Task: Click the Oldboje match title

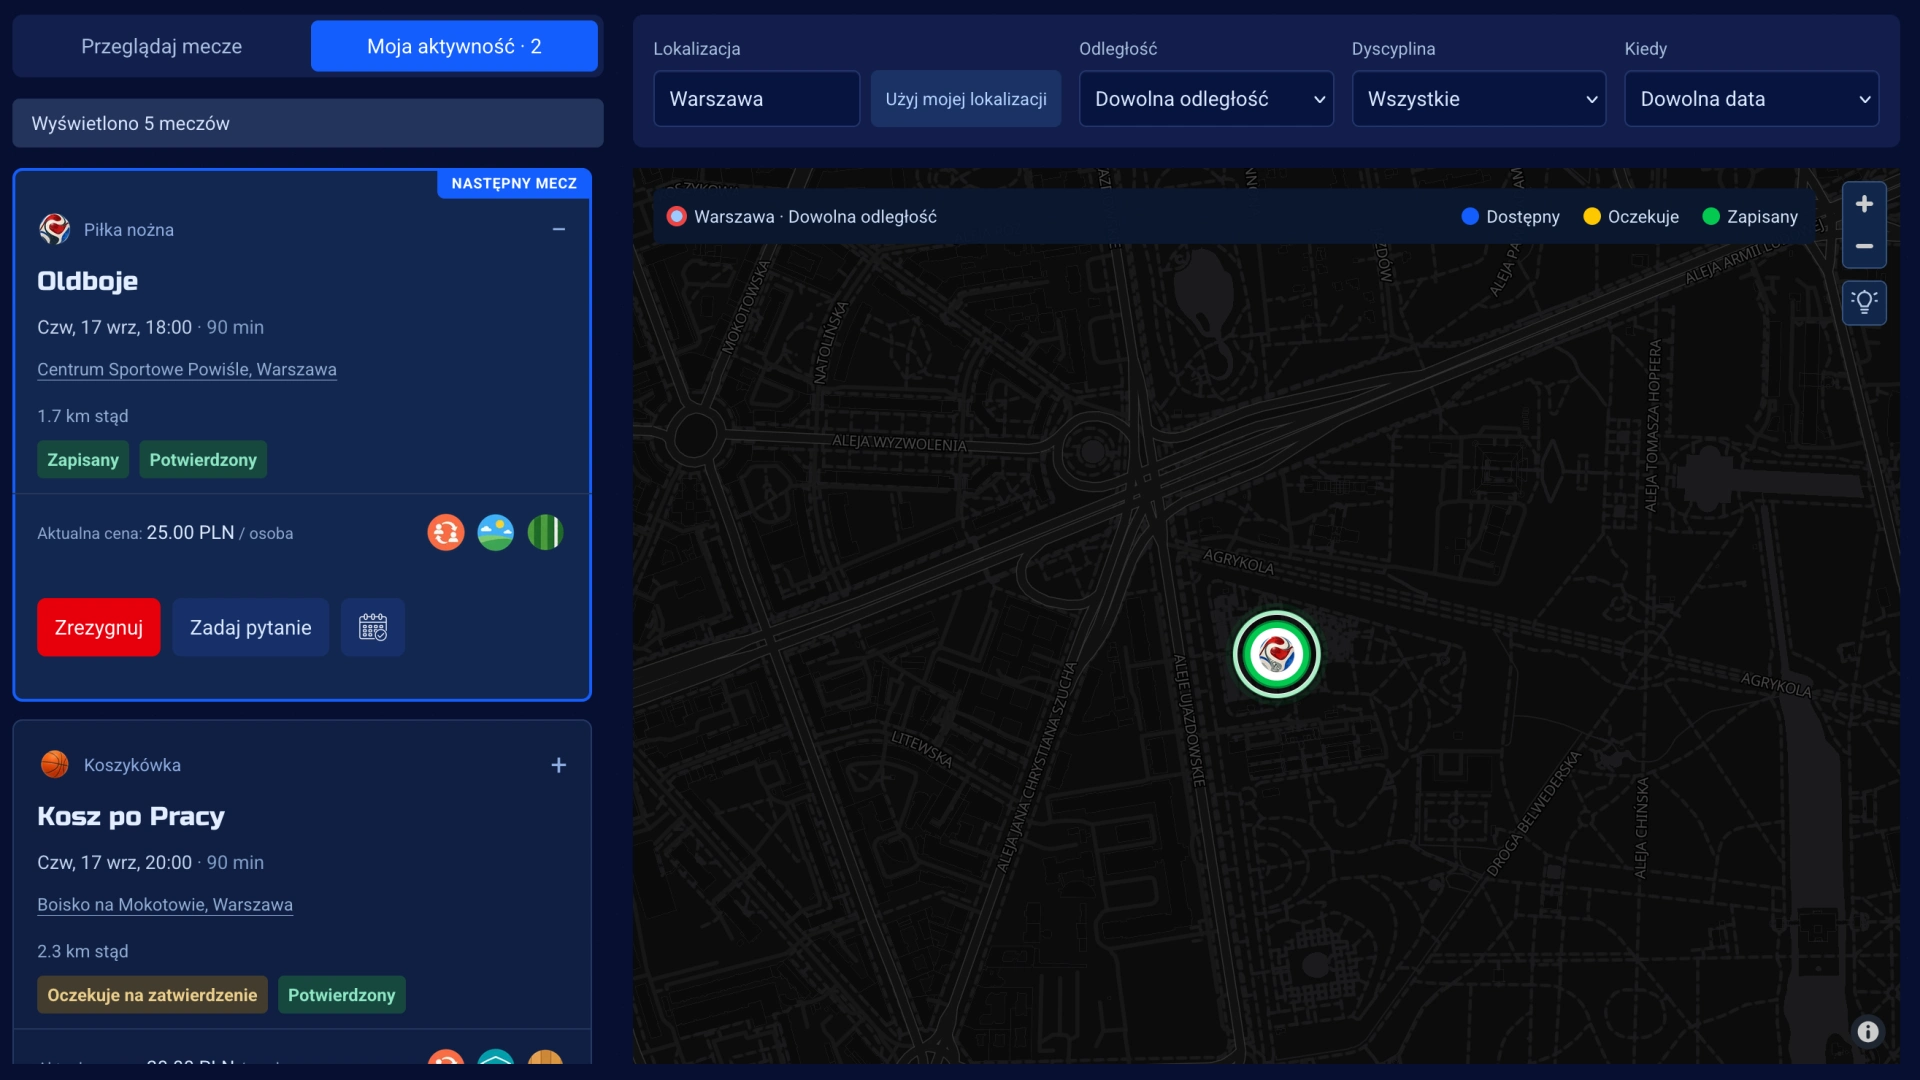Action: click(x=88, y=281)
